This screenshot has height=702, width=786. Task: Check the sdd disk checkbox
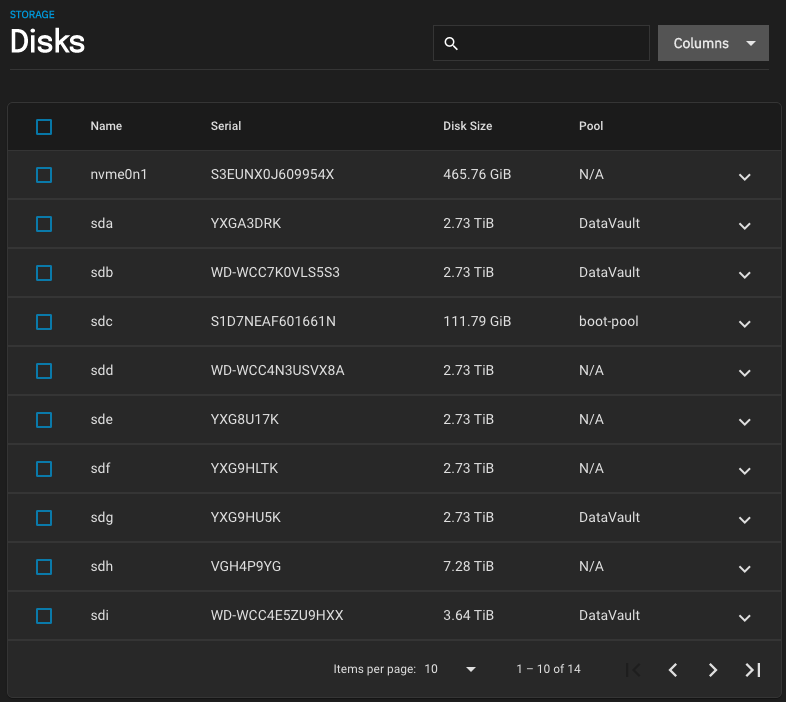[x=44, y=371]
